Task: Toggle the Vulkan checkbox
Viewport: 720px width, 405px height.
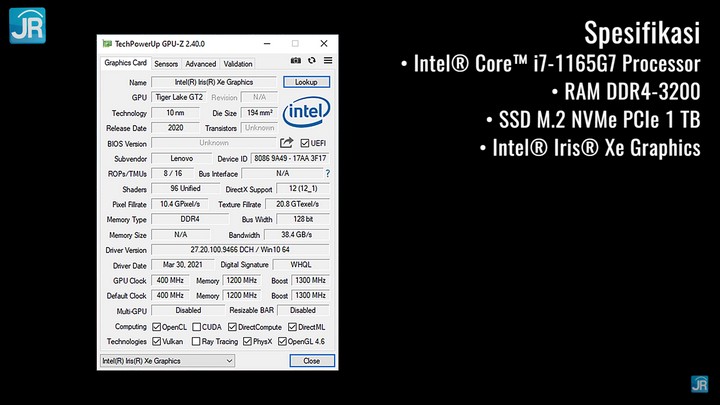Action: click(157, 341)
